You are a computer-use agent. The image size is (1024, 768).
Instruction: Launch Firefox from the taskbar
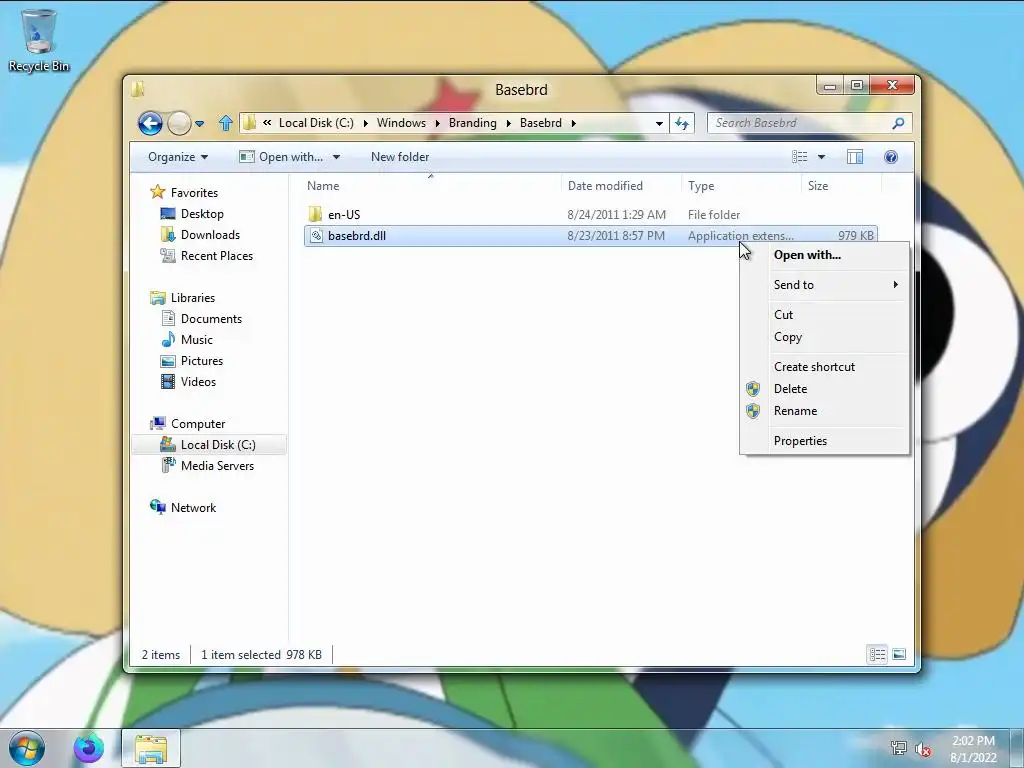point(88,748)
